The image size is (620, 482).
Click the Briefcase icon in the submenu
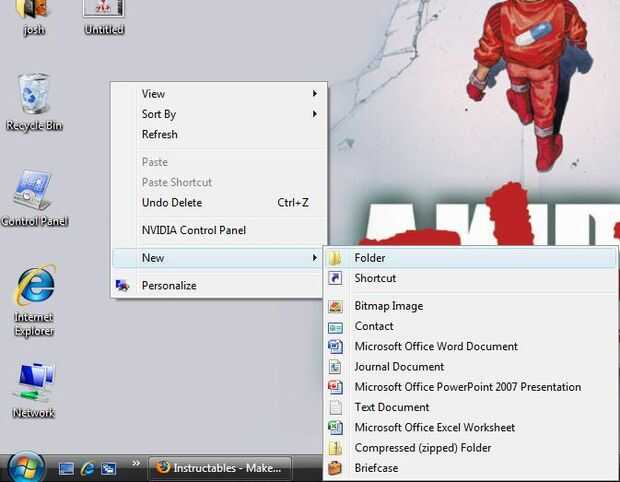coord(335,468)
